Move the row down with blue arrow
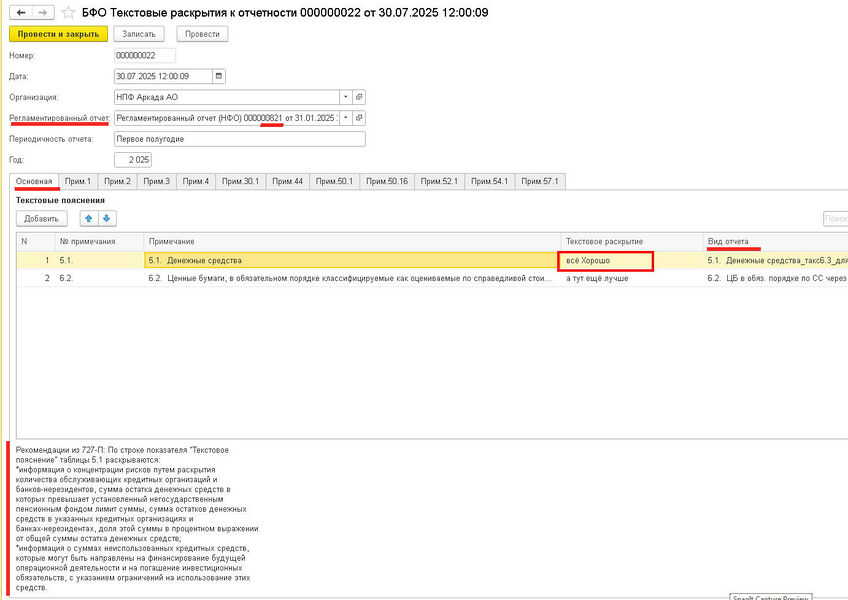This screenshot has width=848, height=600. (107, 219)
